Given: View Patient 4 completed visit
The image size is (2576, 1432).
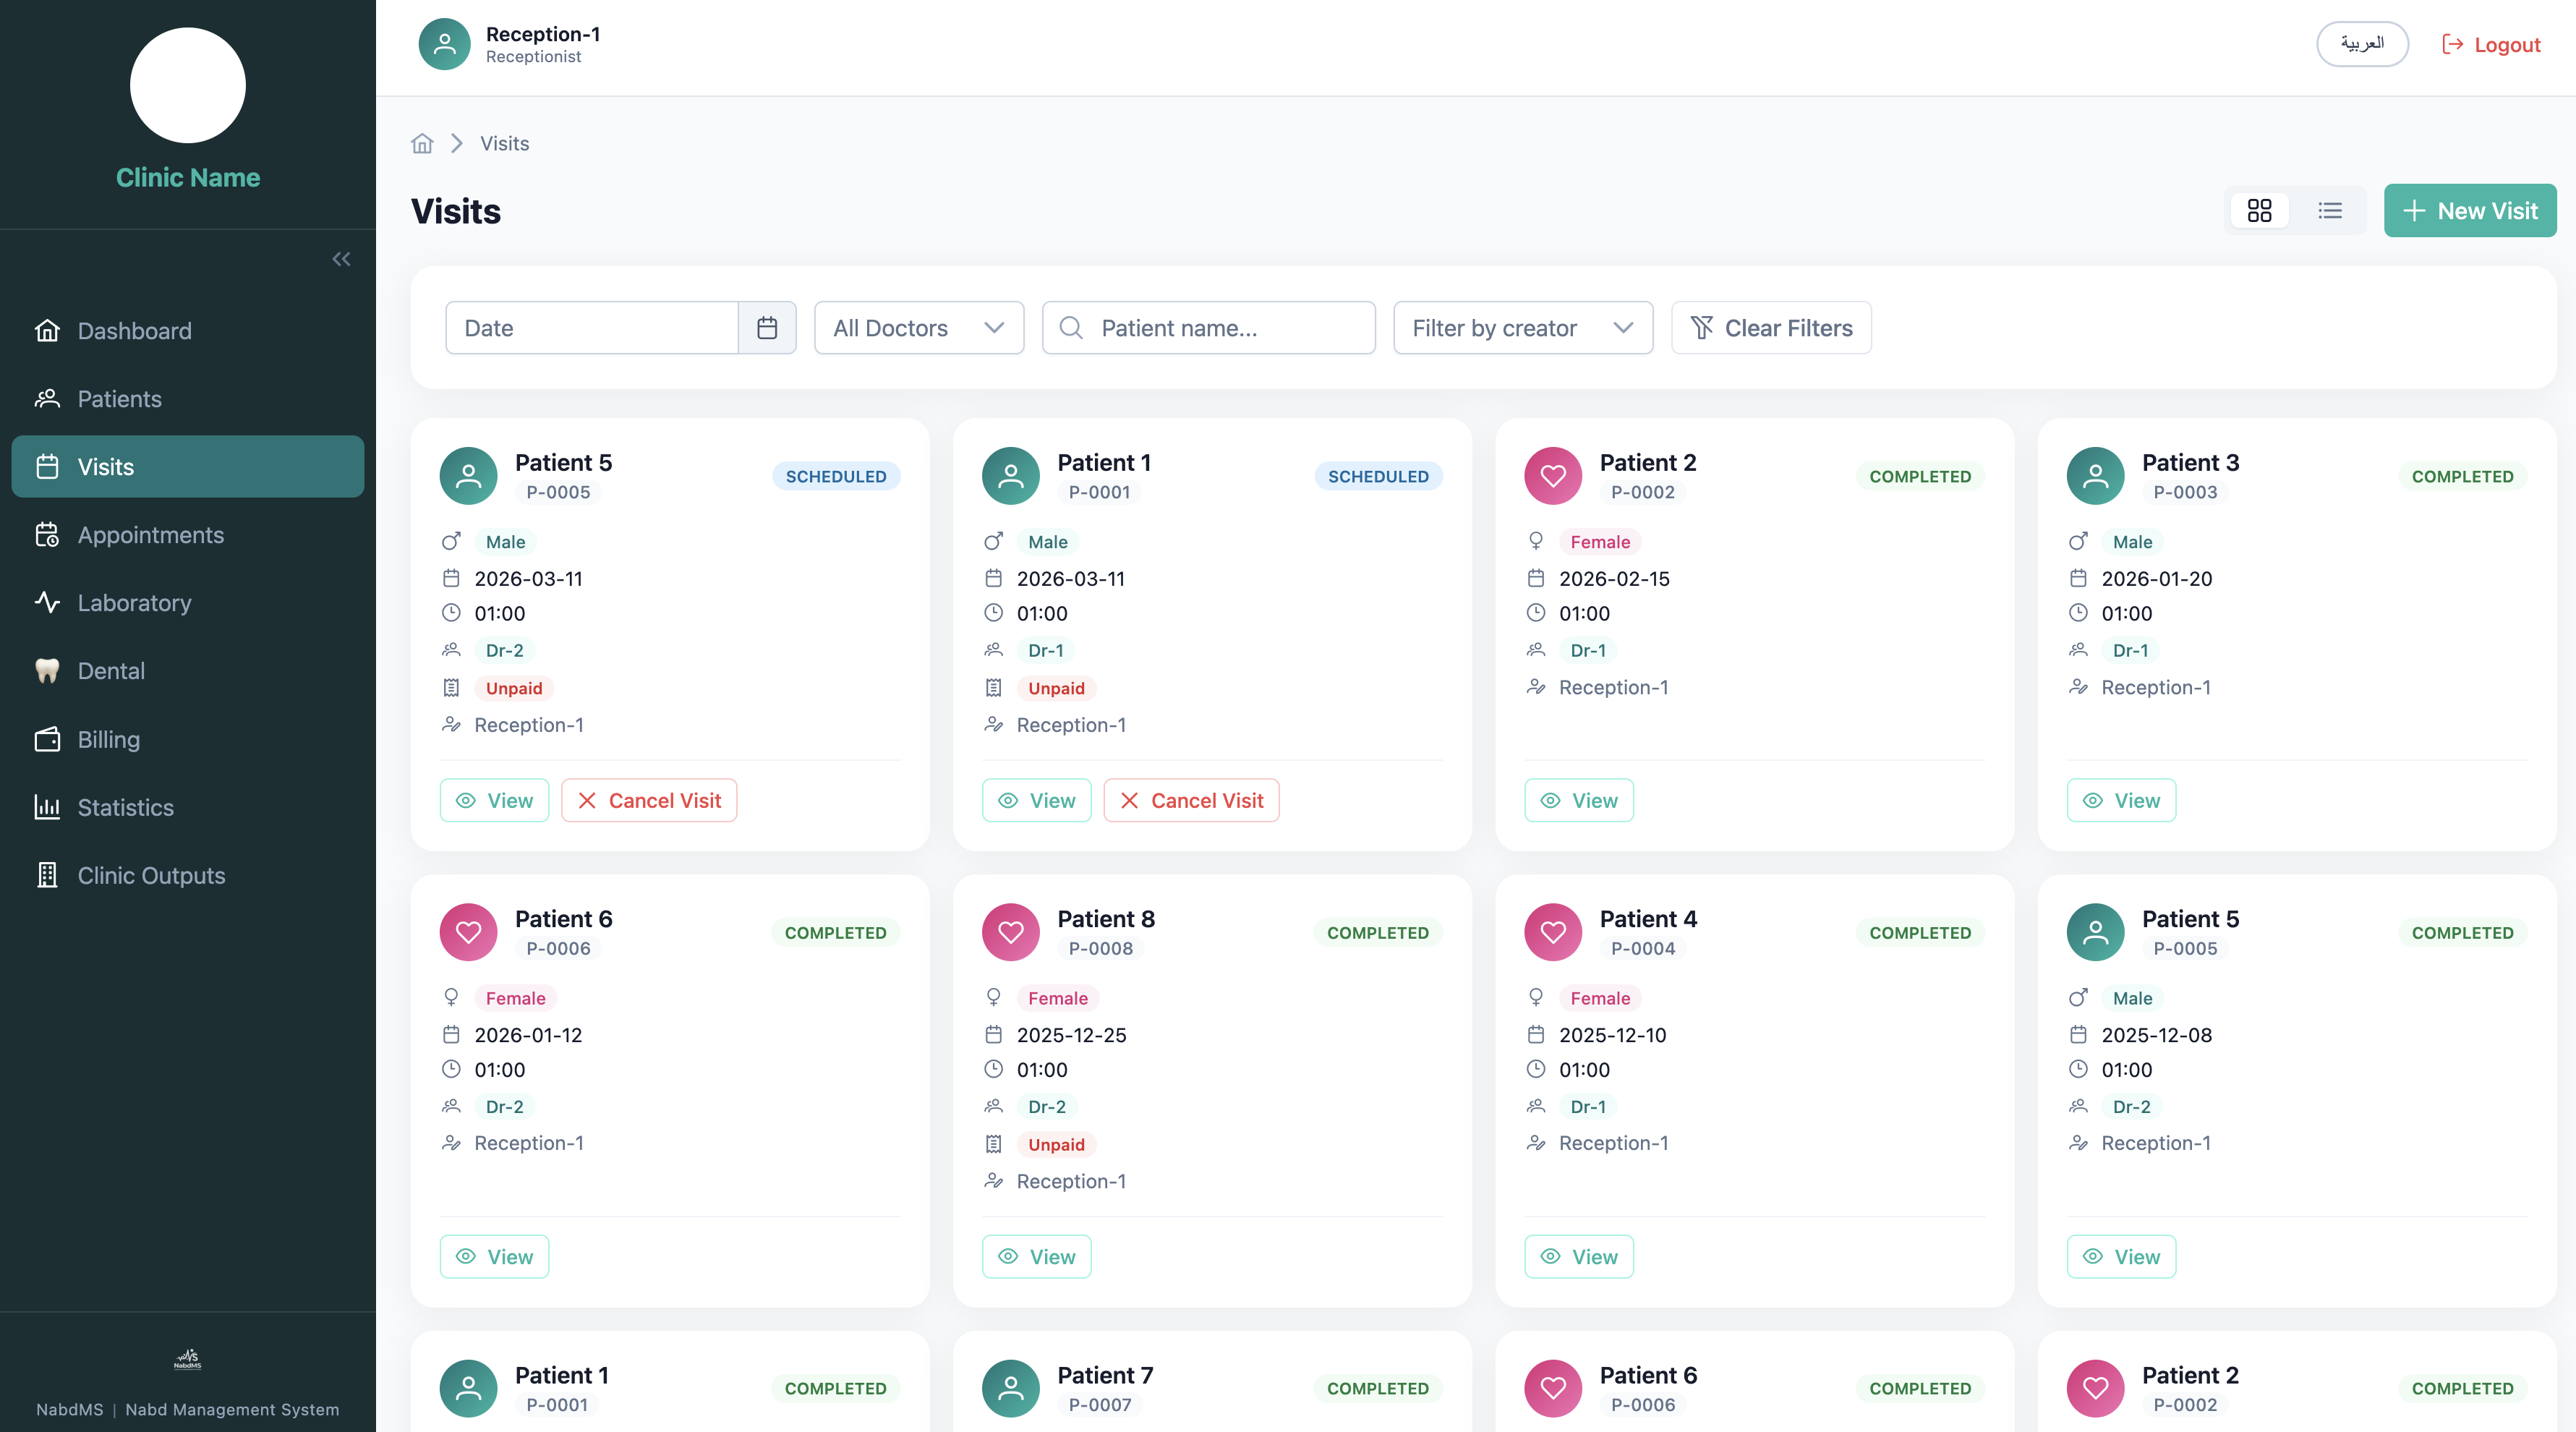Looking at the screenshot, I should (x=1579, y=1256).
